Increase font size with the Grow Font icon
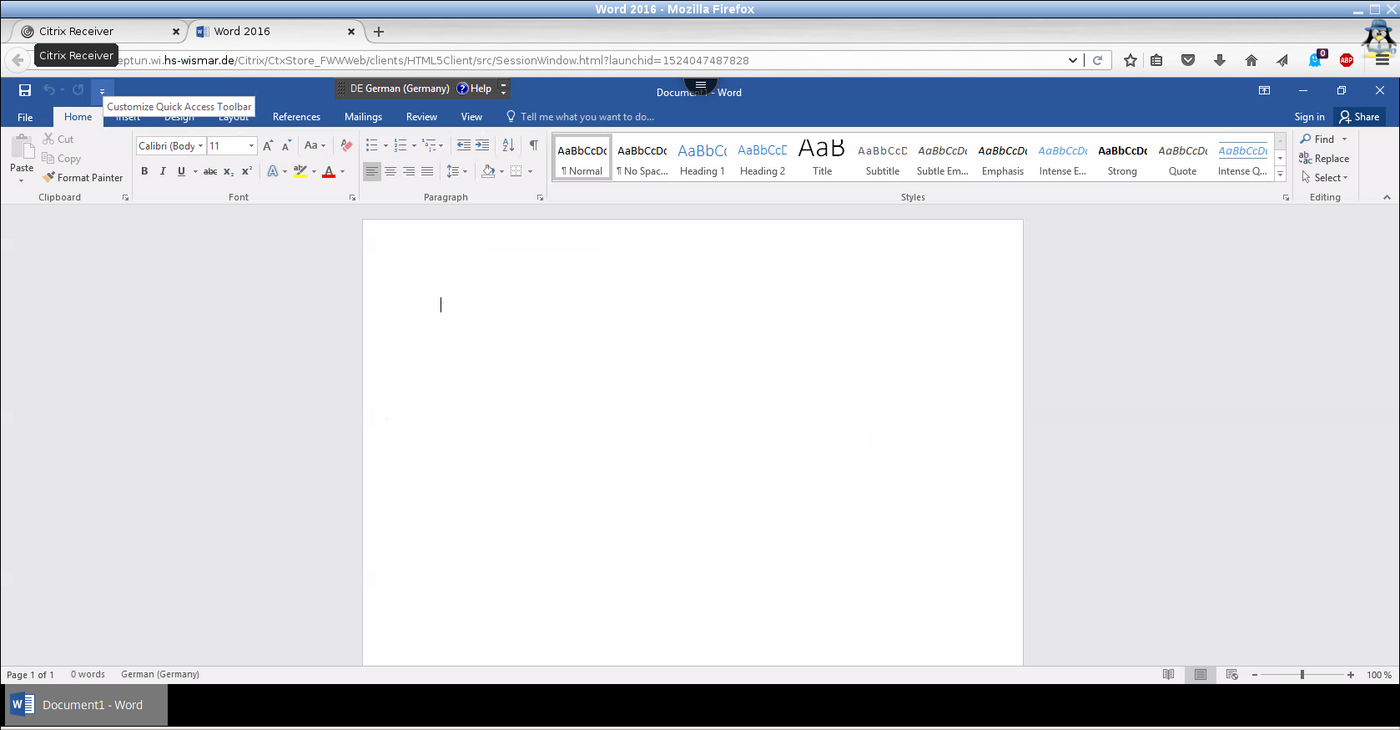Image resolution: width=1400 pixels, height=730 pixels. point(268,146)
